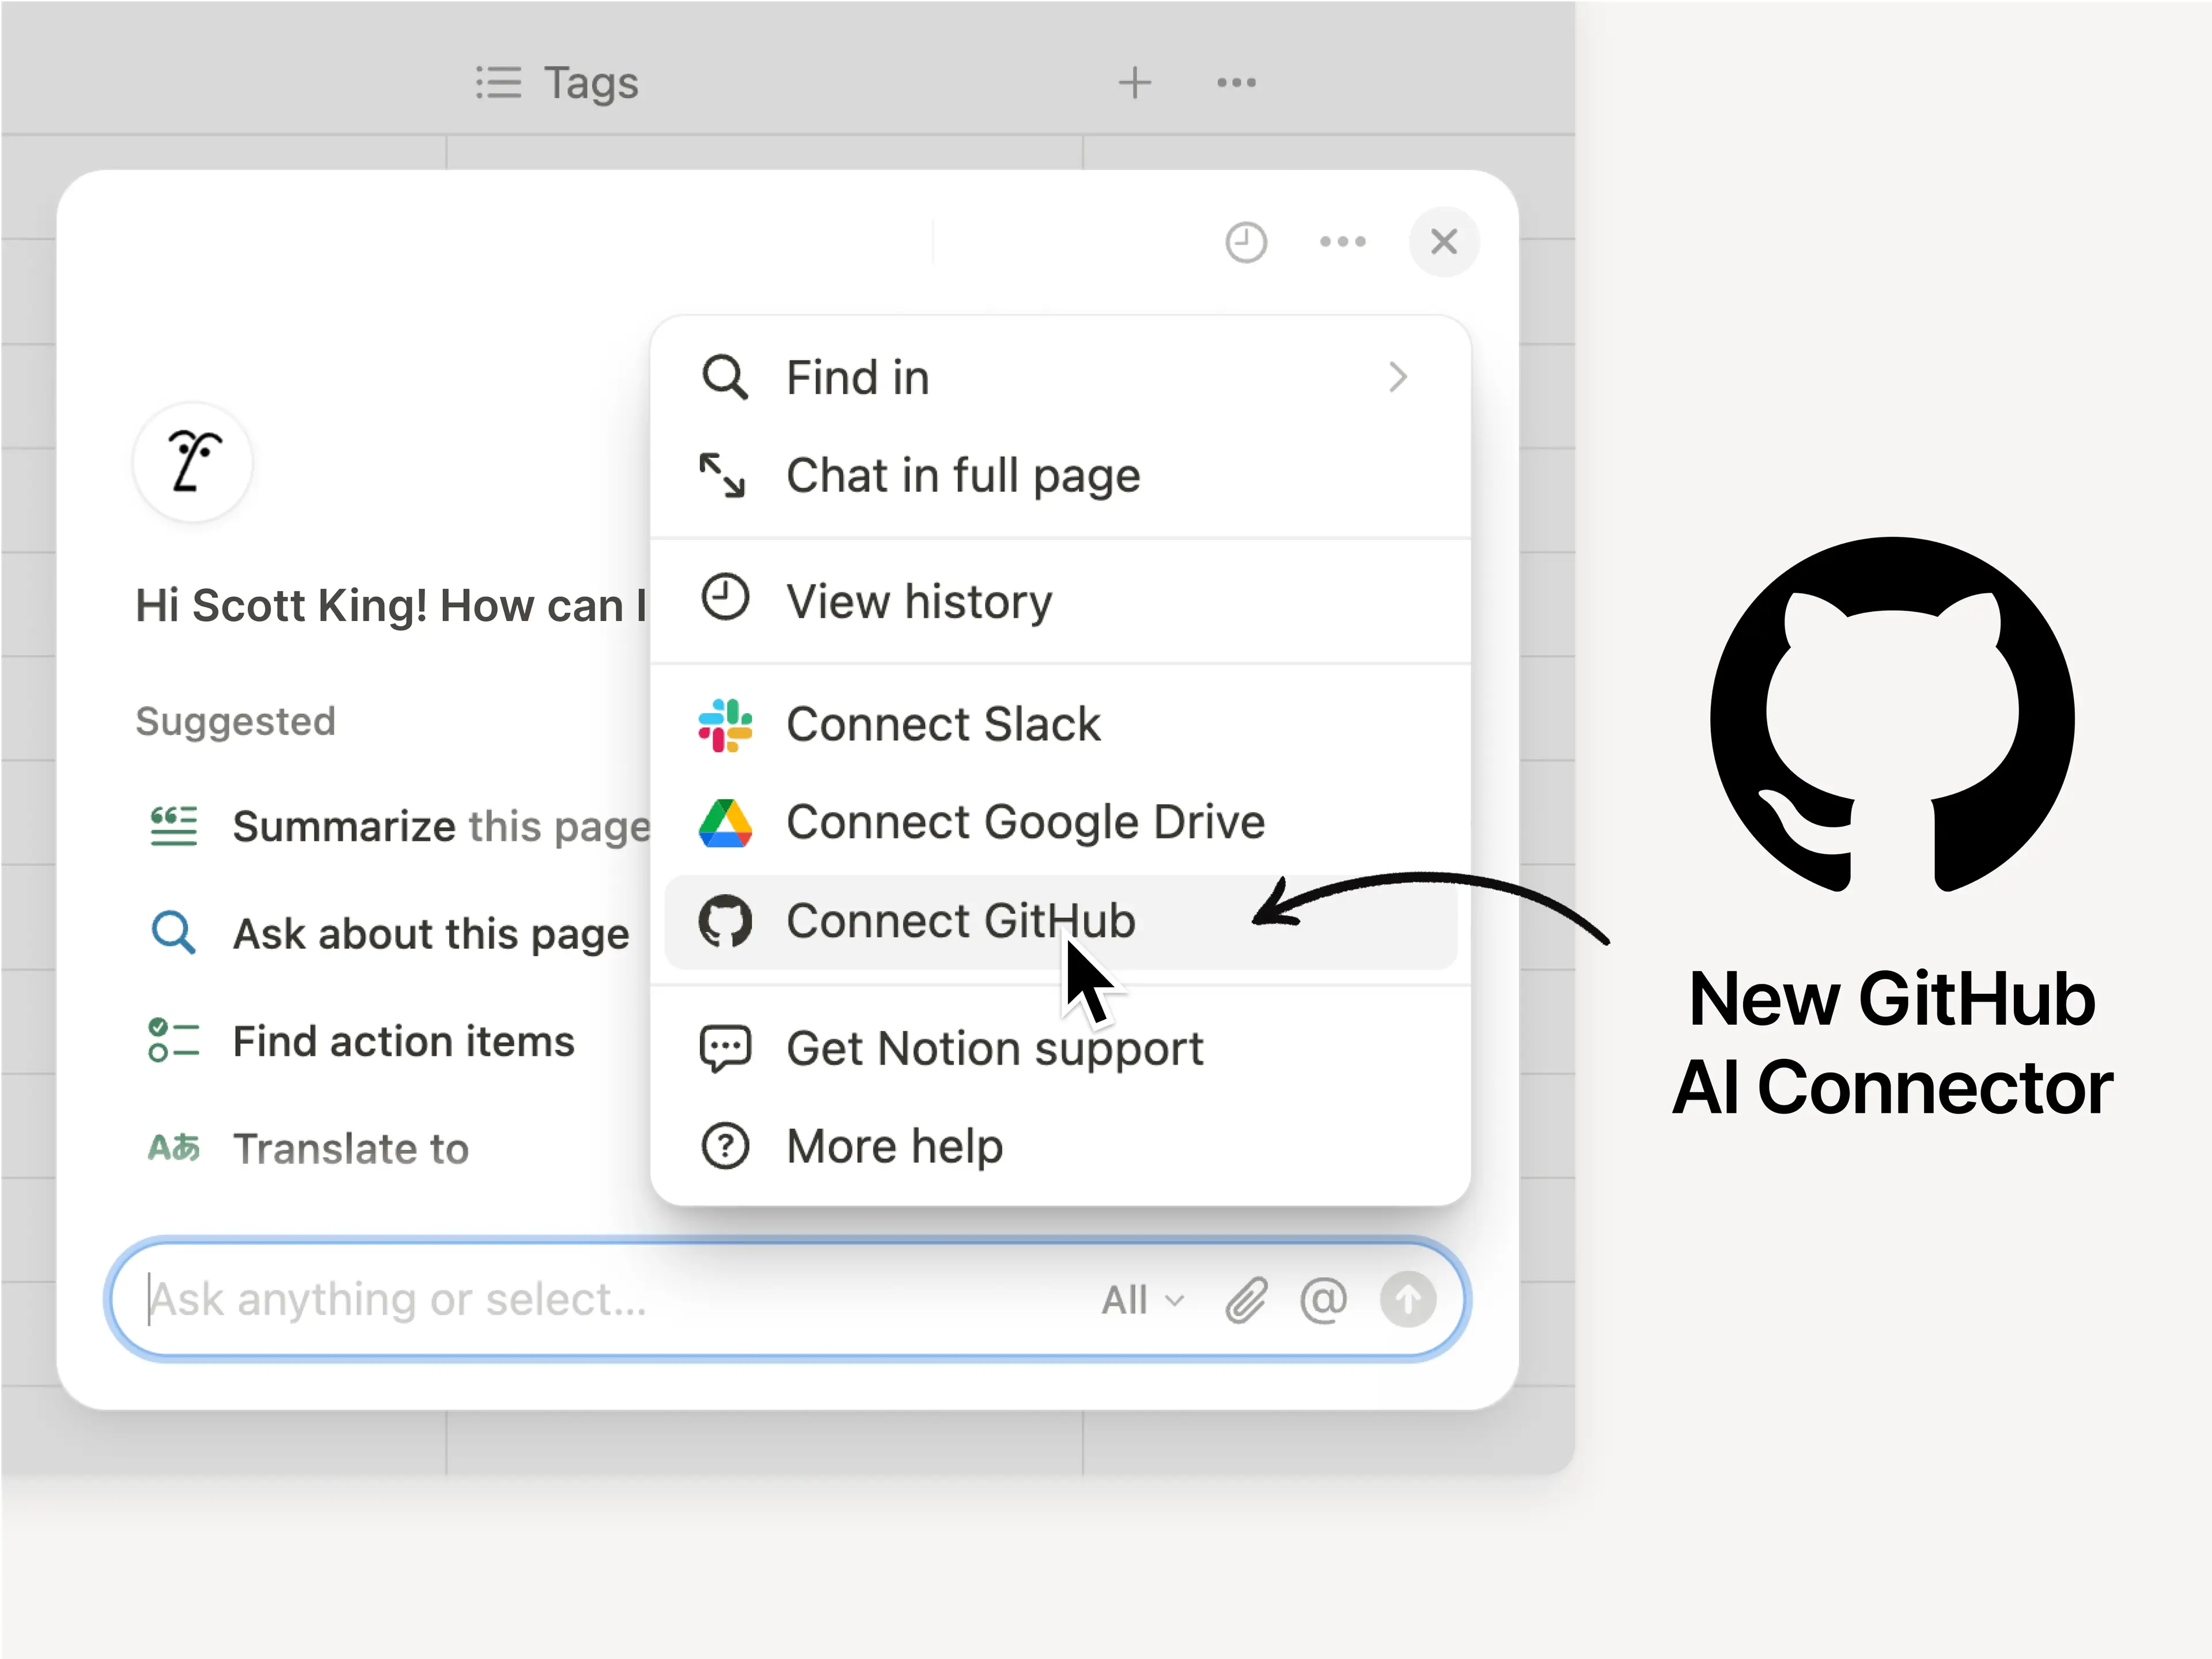Click the plus button beside Tags
The width and height of the screenshot is (2212, 1659).
click(x=1135, y=83)
